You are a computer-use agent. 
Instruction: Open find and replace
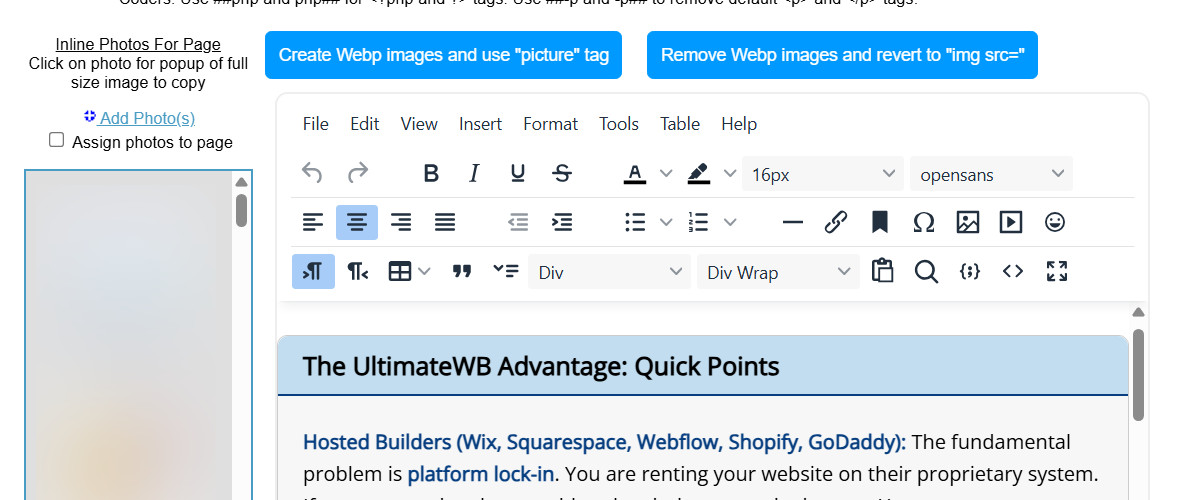pos(926,272)
